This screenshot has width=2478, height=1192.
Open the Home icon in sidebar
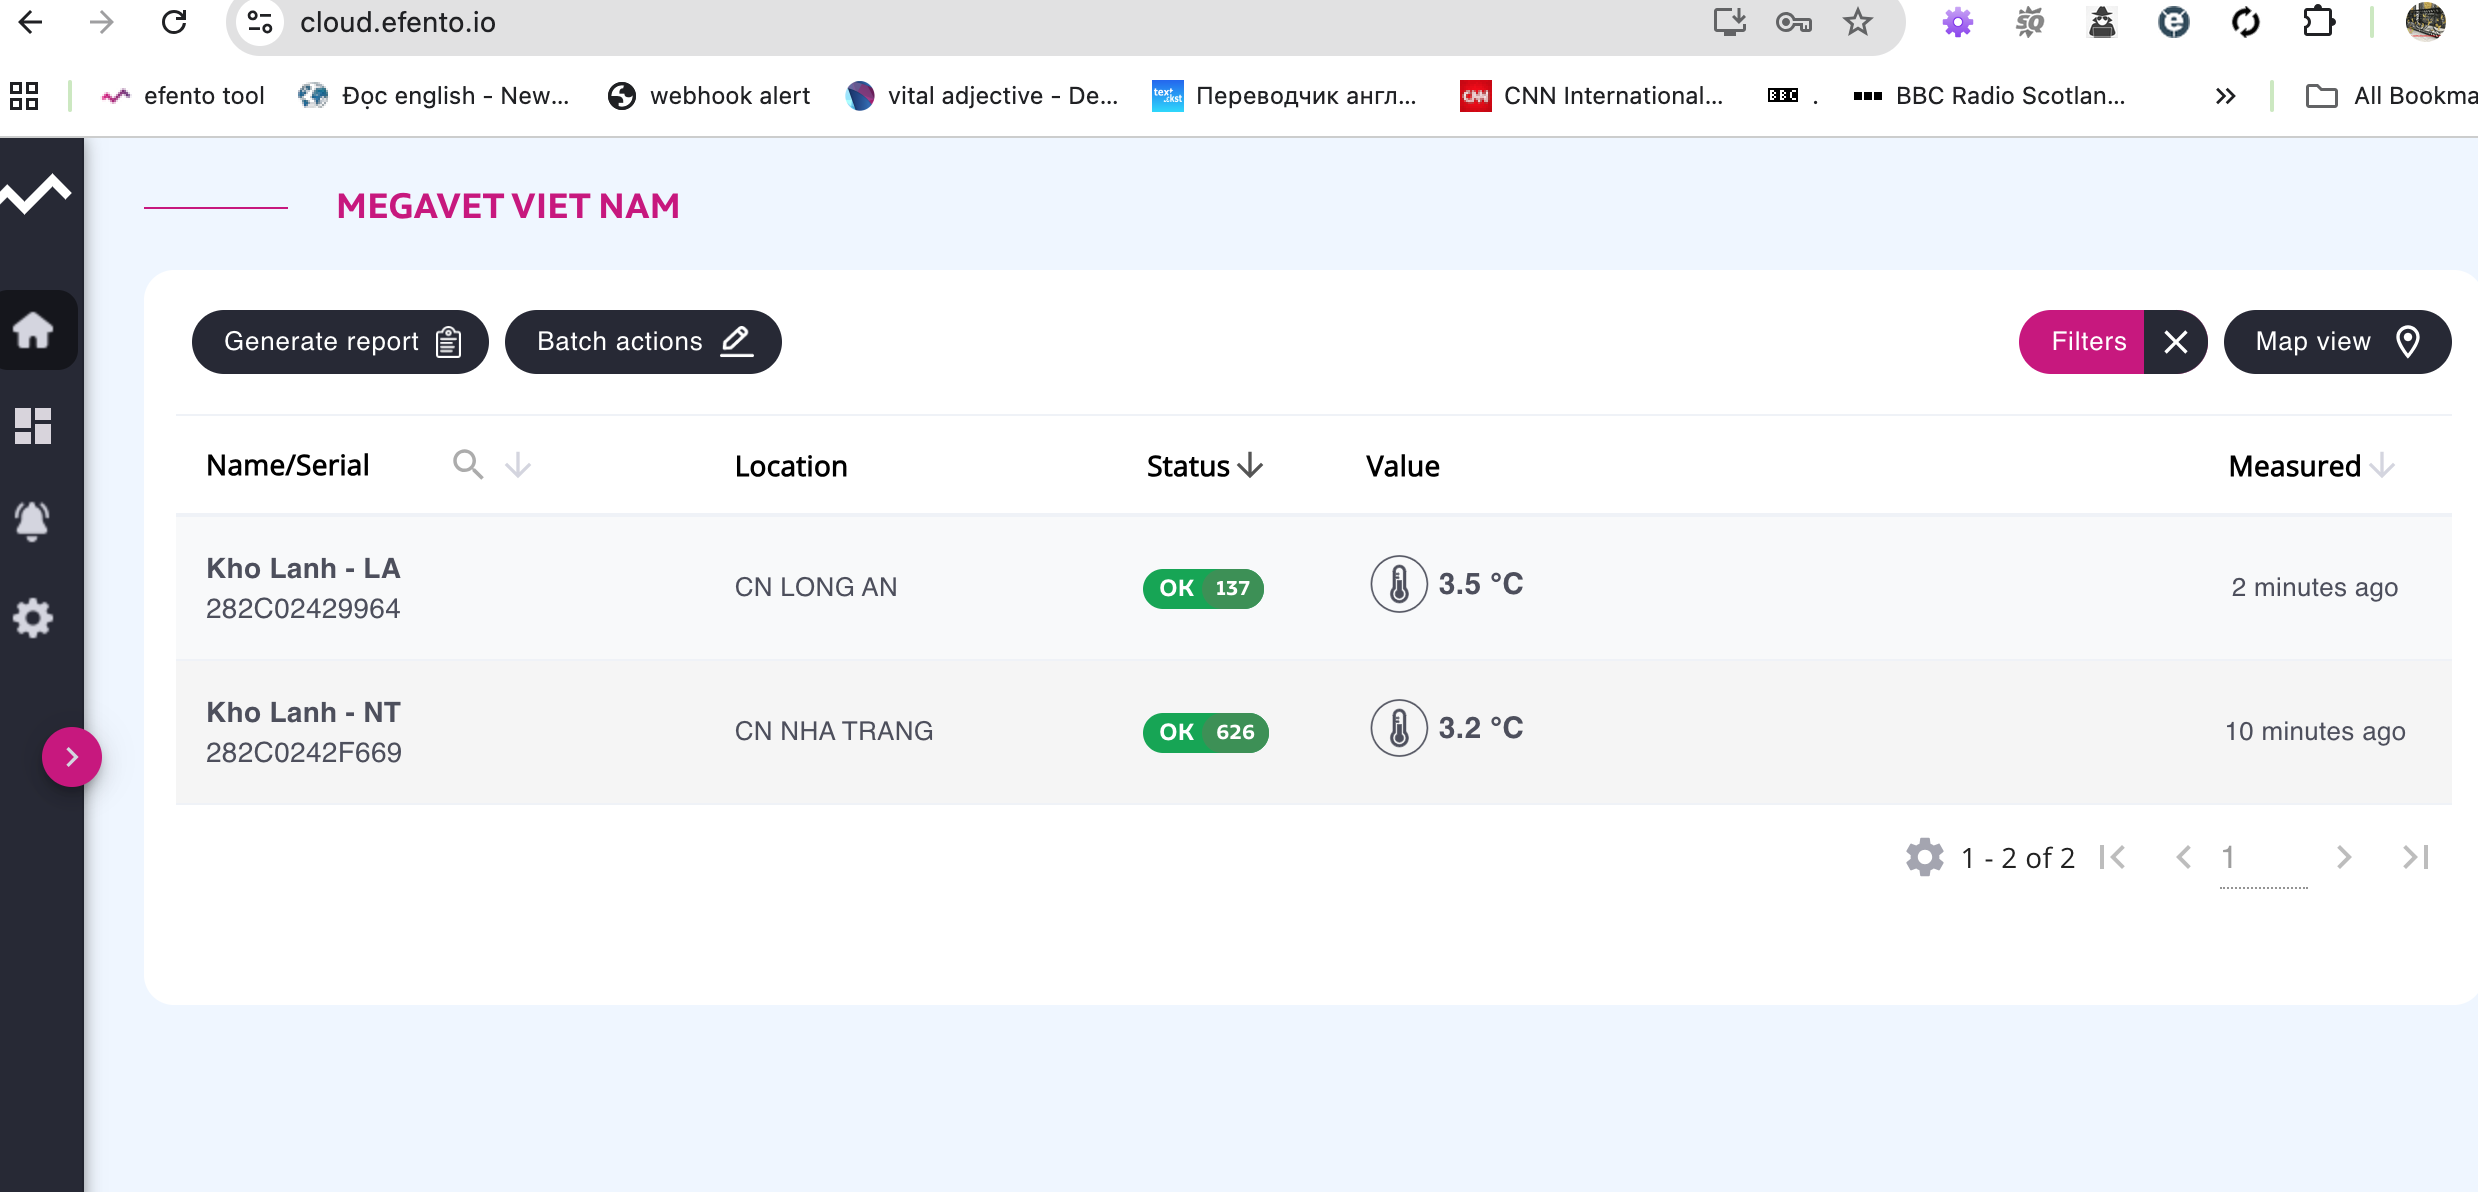[x=33, y=329]
